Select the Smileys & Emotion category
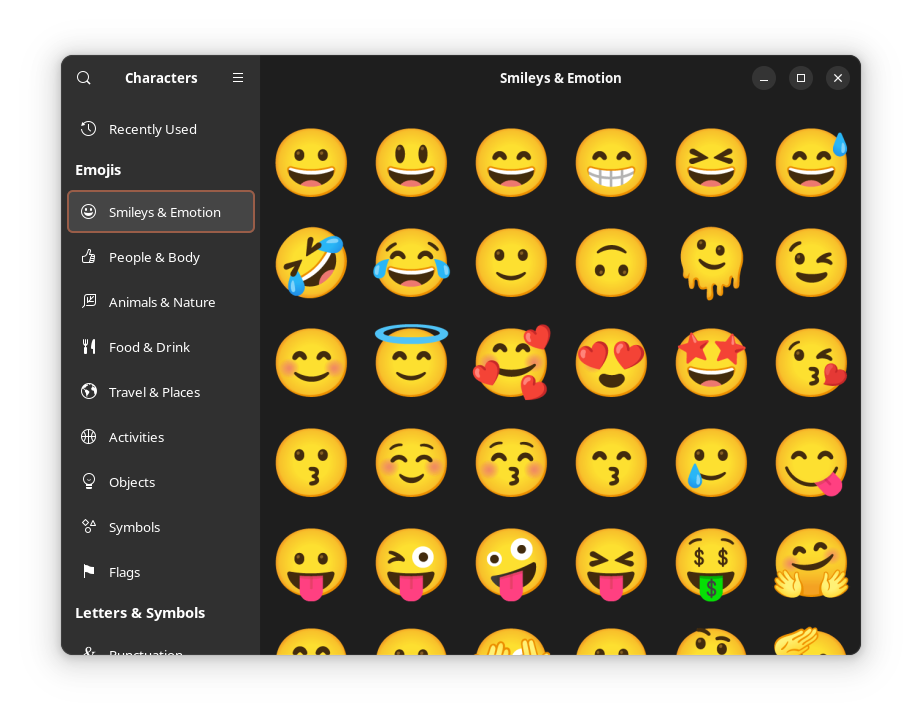This screenshot has width=922, height=722. coord(161,212)
